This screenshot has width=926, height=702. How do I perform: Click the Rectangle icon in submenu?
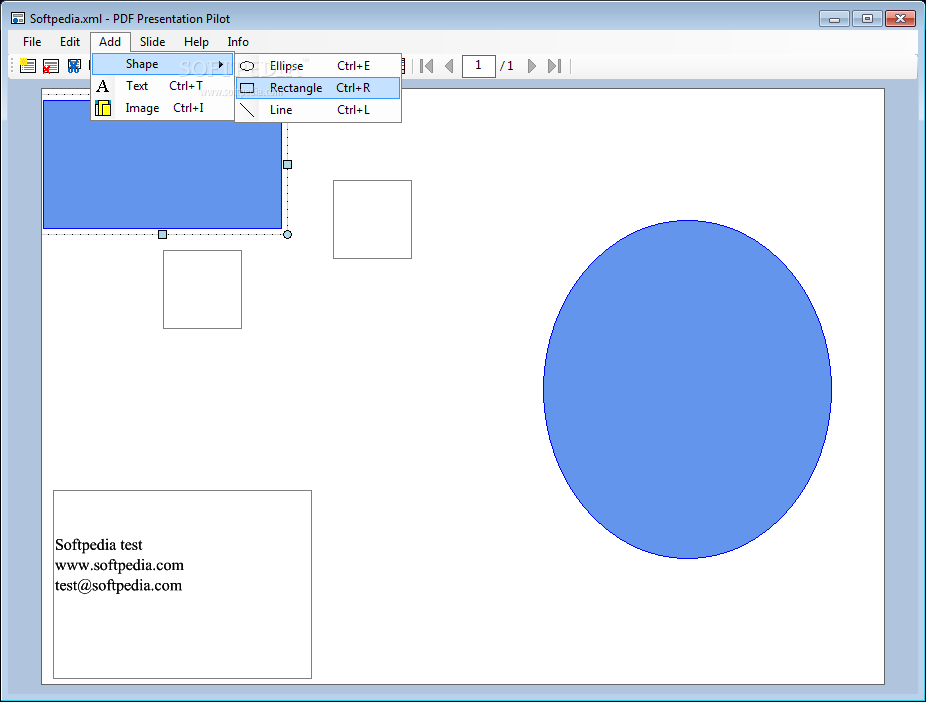247,88
